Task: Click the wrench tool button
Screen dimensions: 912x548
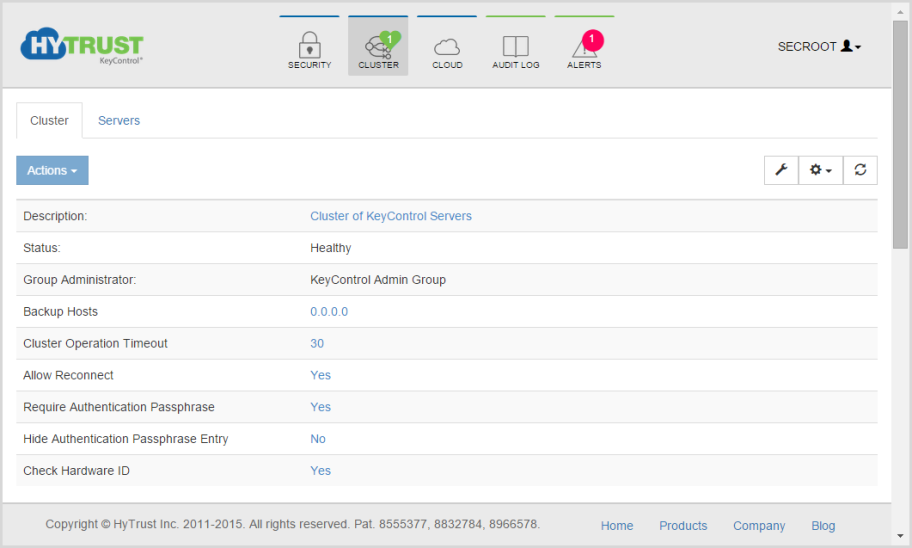Action: pos(781,170)
